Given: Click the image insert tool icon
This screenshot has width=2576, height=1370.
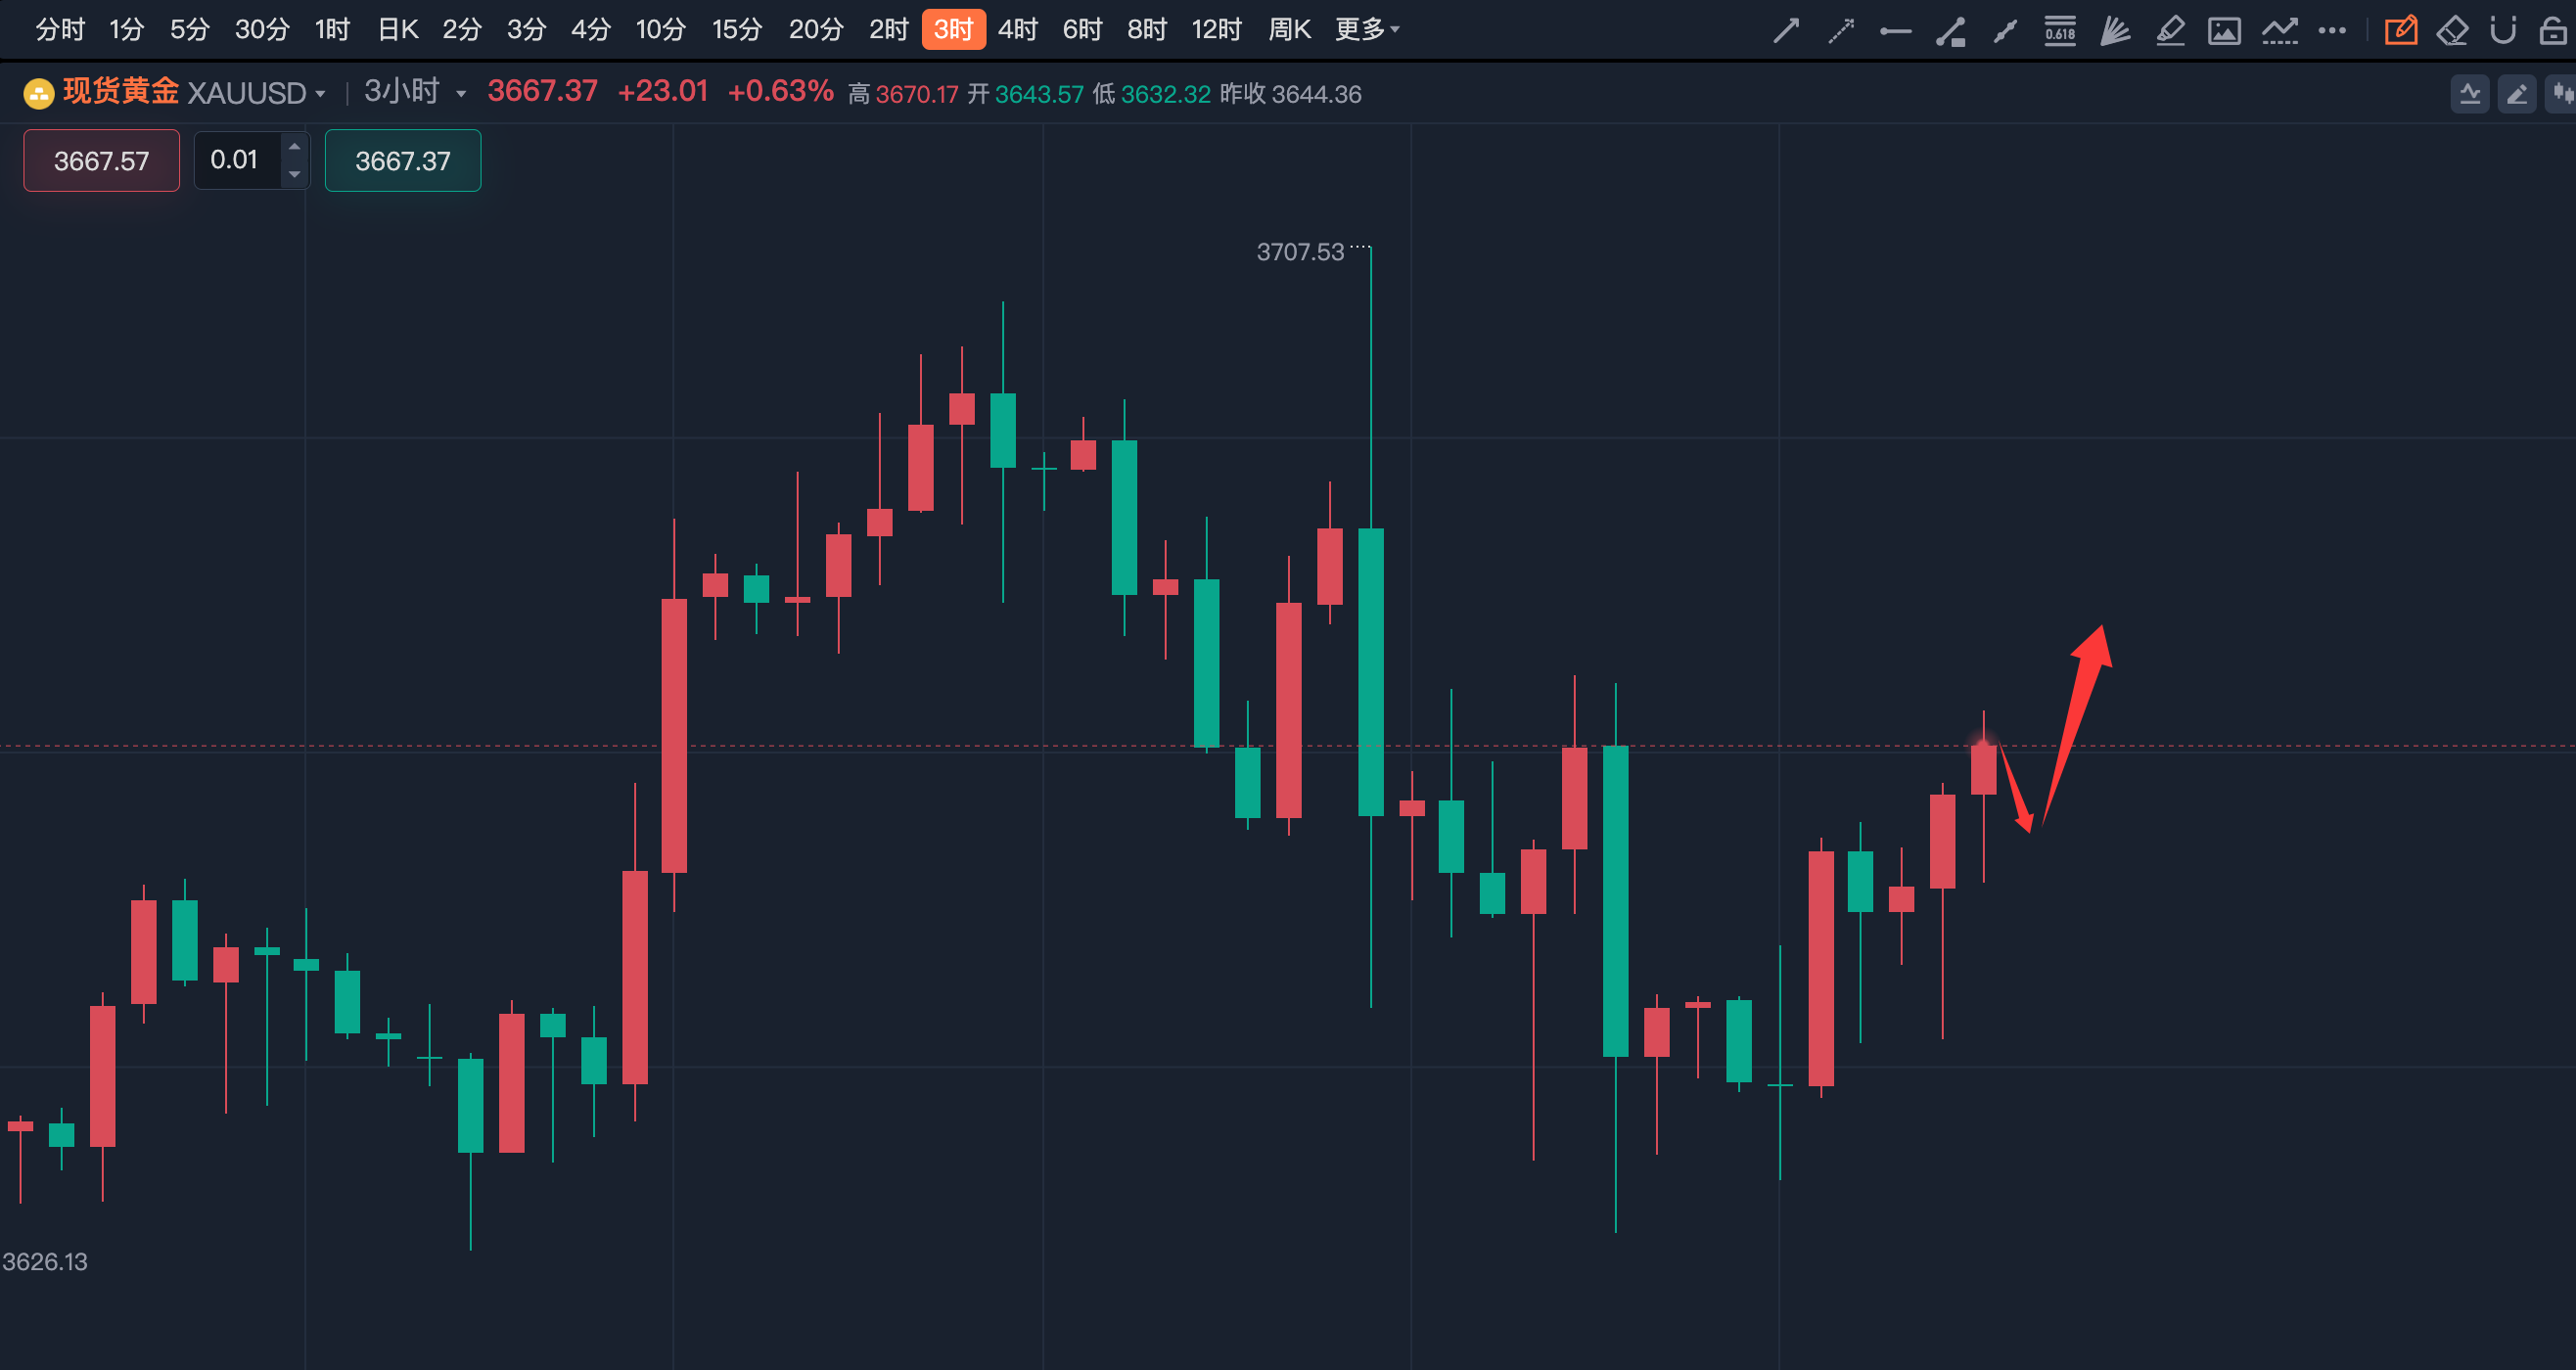Looking at the screenshot, I should pos(2224,31).
